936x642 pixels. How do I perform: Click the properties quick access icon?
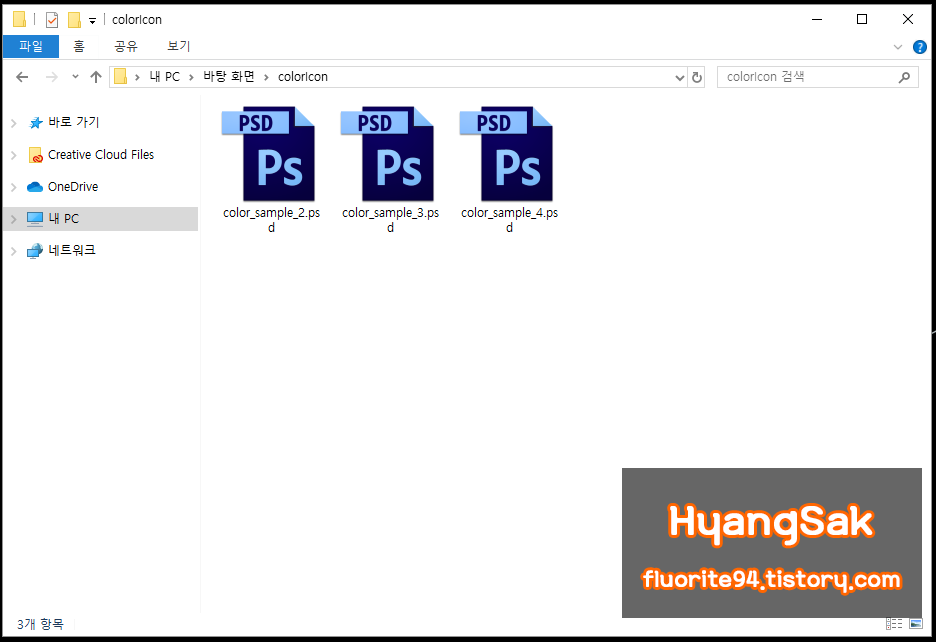point(52,20)
